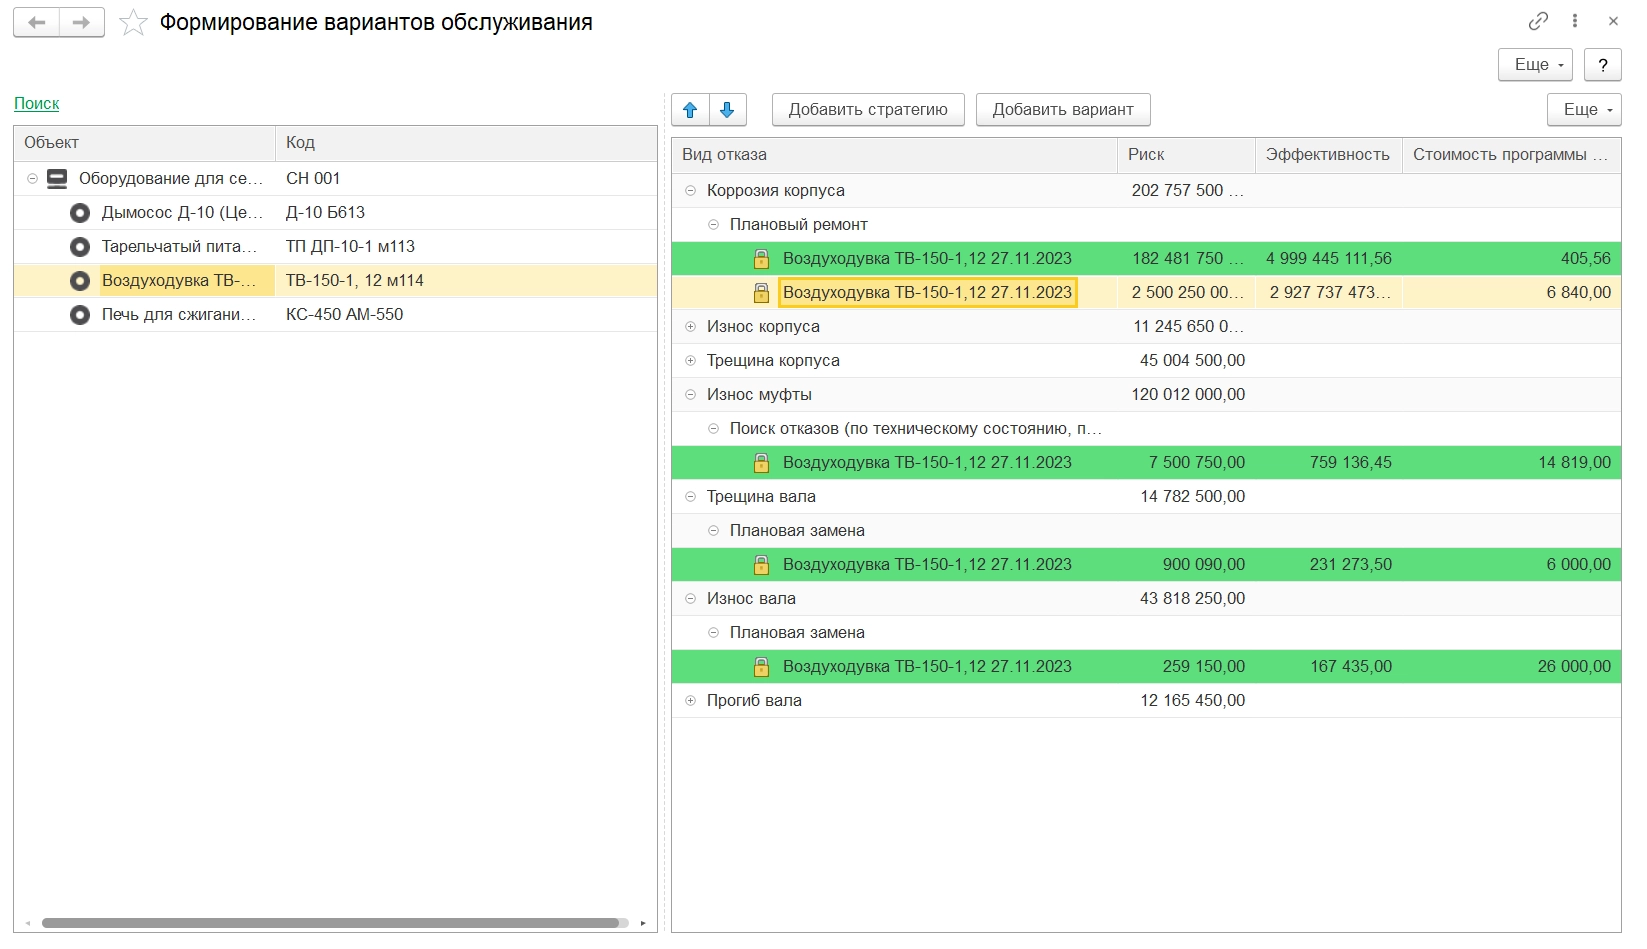Select Дымосос Д-10 in object tree
This screenshot has width=1647, height=949.
click(x=181, y=213)
